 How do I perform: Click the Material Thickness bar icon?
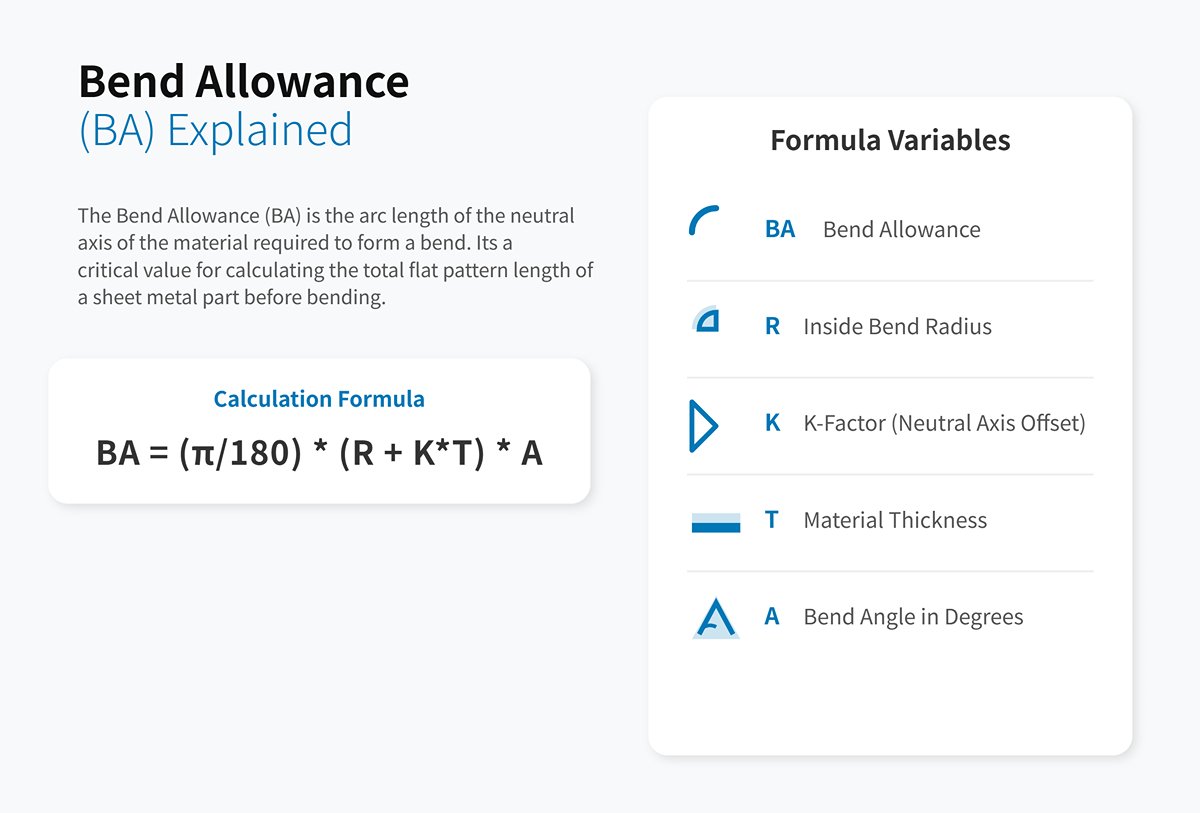716,522
